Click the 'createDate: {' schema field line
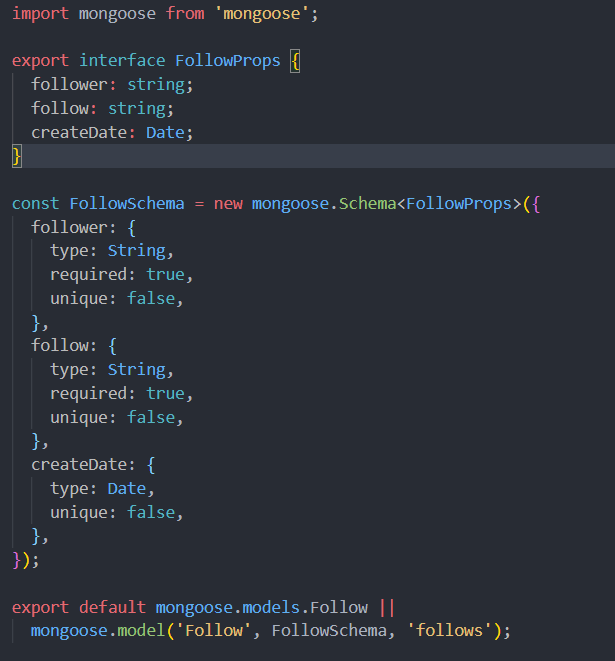Screen dimensions: 615x661 pos(93,465)
